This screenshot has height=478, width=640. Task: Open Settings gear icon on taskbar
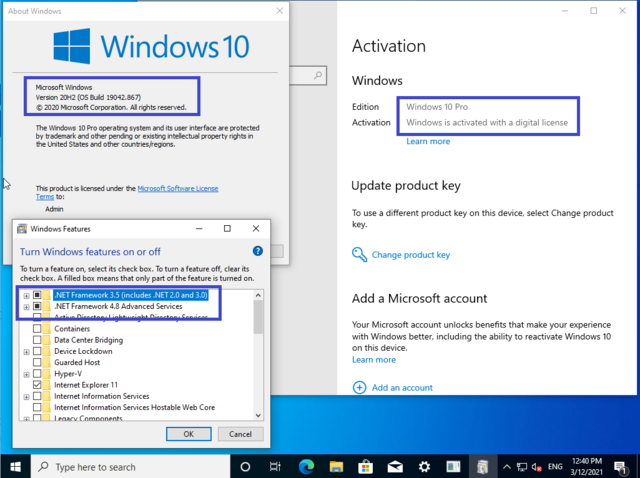tap(424, 467)
